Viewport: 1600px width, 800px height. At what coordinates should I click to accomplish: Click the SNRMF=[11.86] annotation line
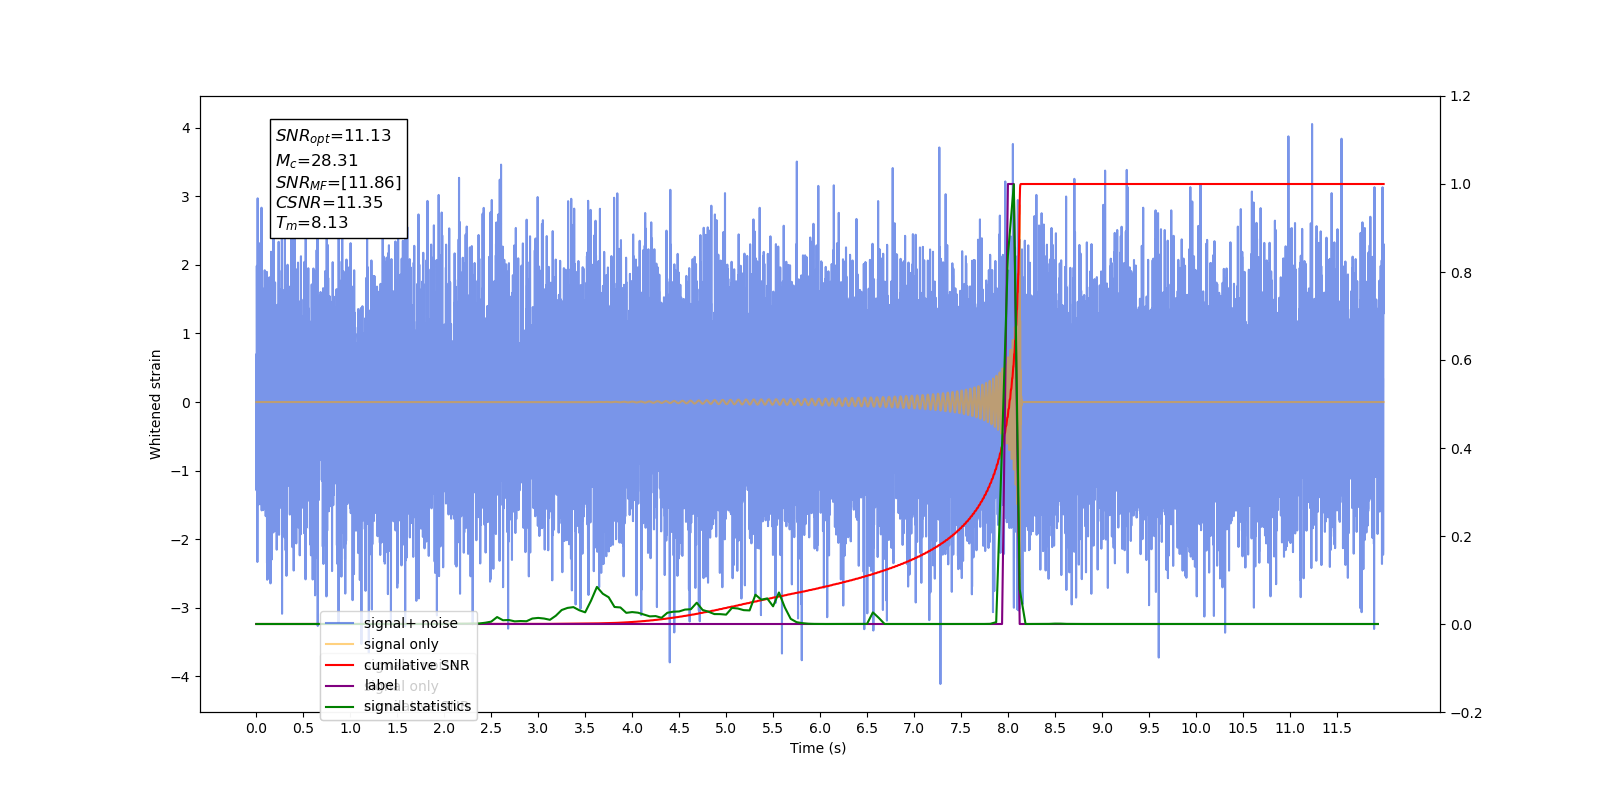coord(338,182)
